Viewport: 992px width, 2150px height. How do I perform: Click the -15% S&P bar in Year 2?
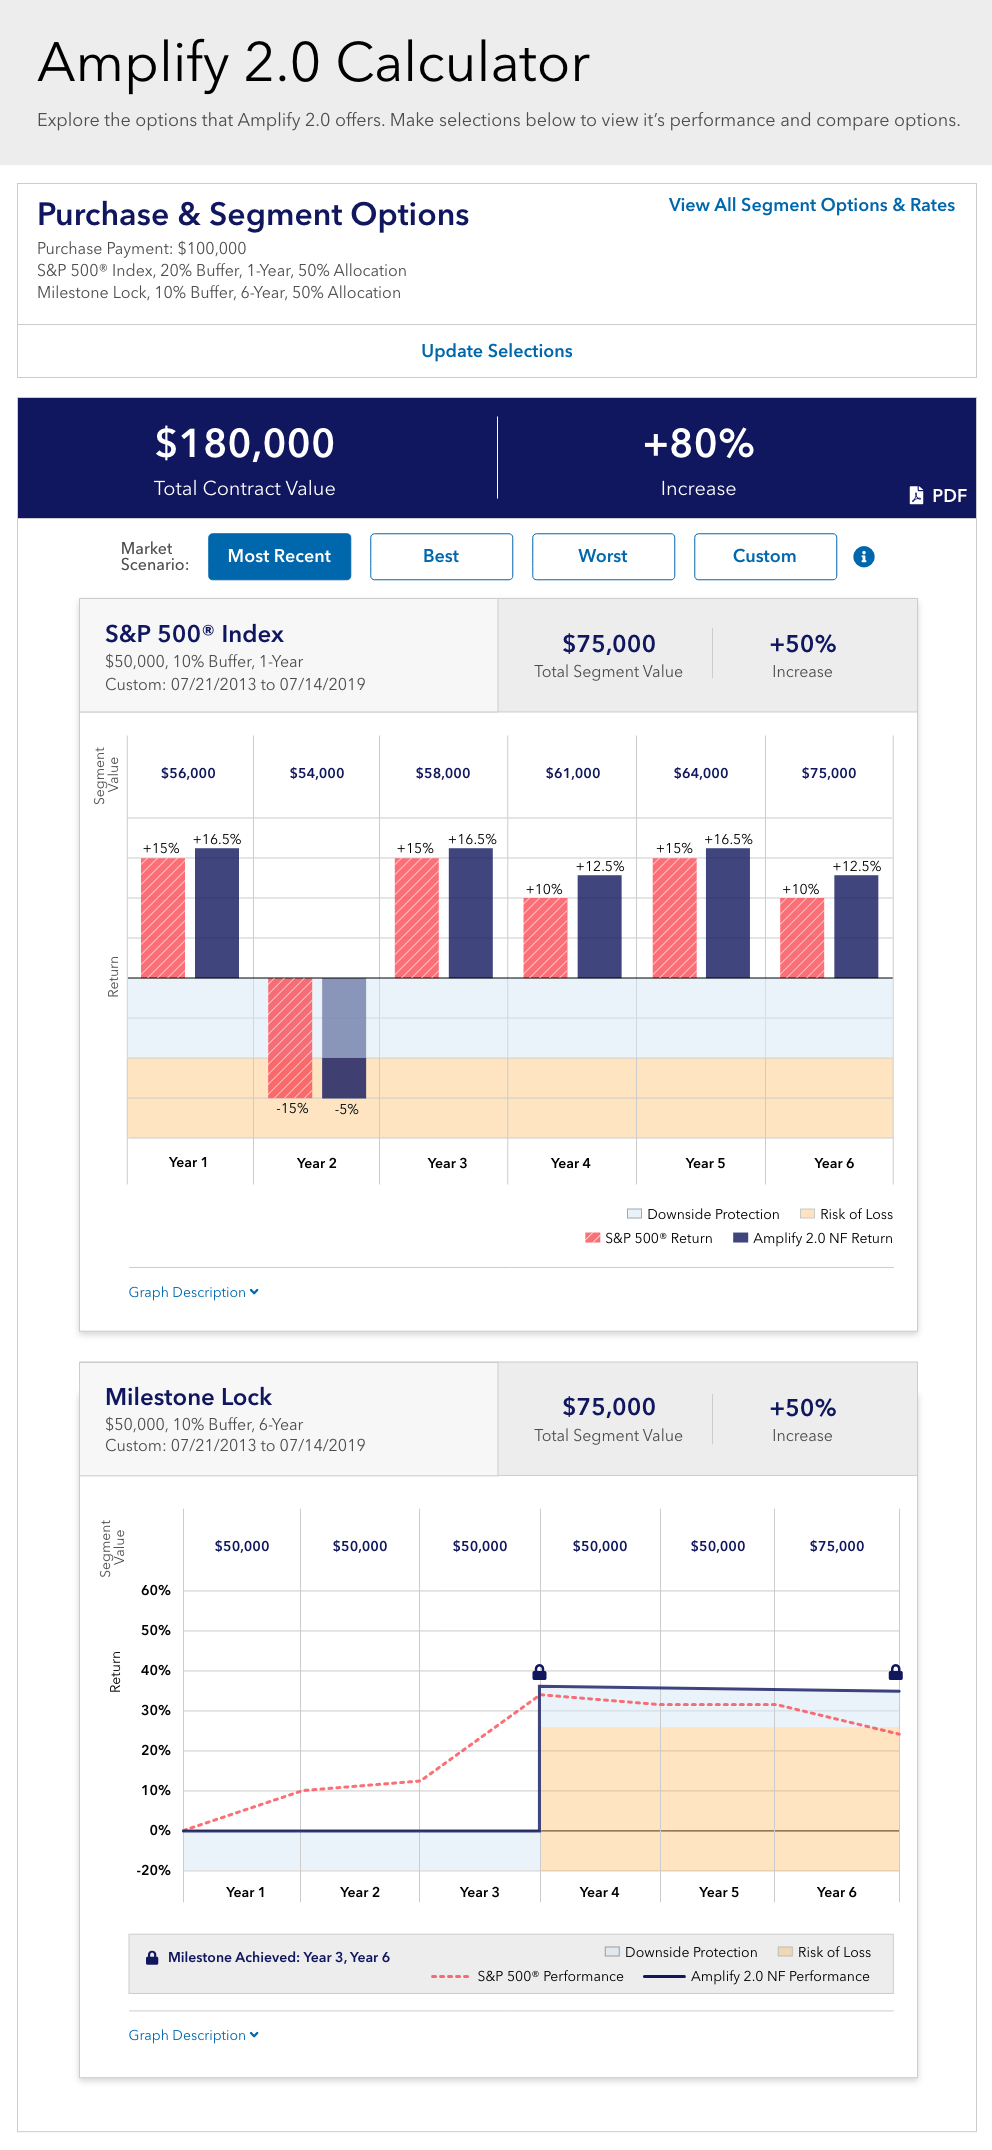pyautogui.click(x=291, y=1037)
